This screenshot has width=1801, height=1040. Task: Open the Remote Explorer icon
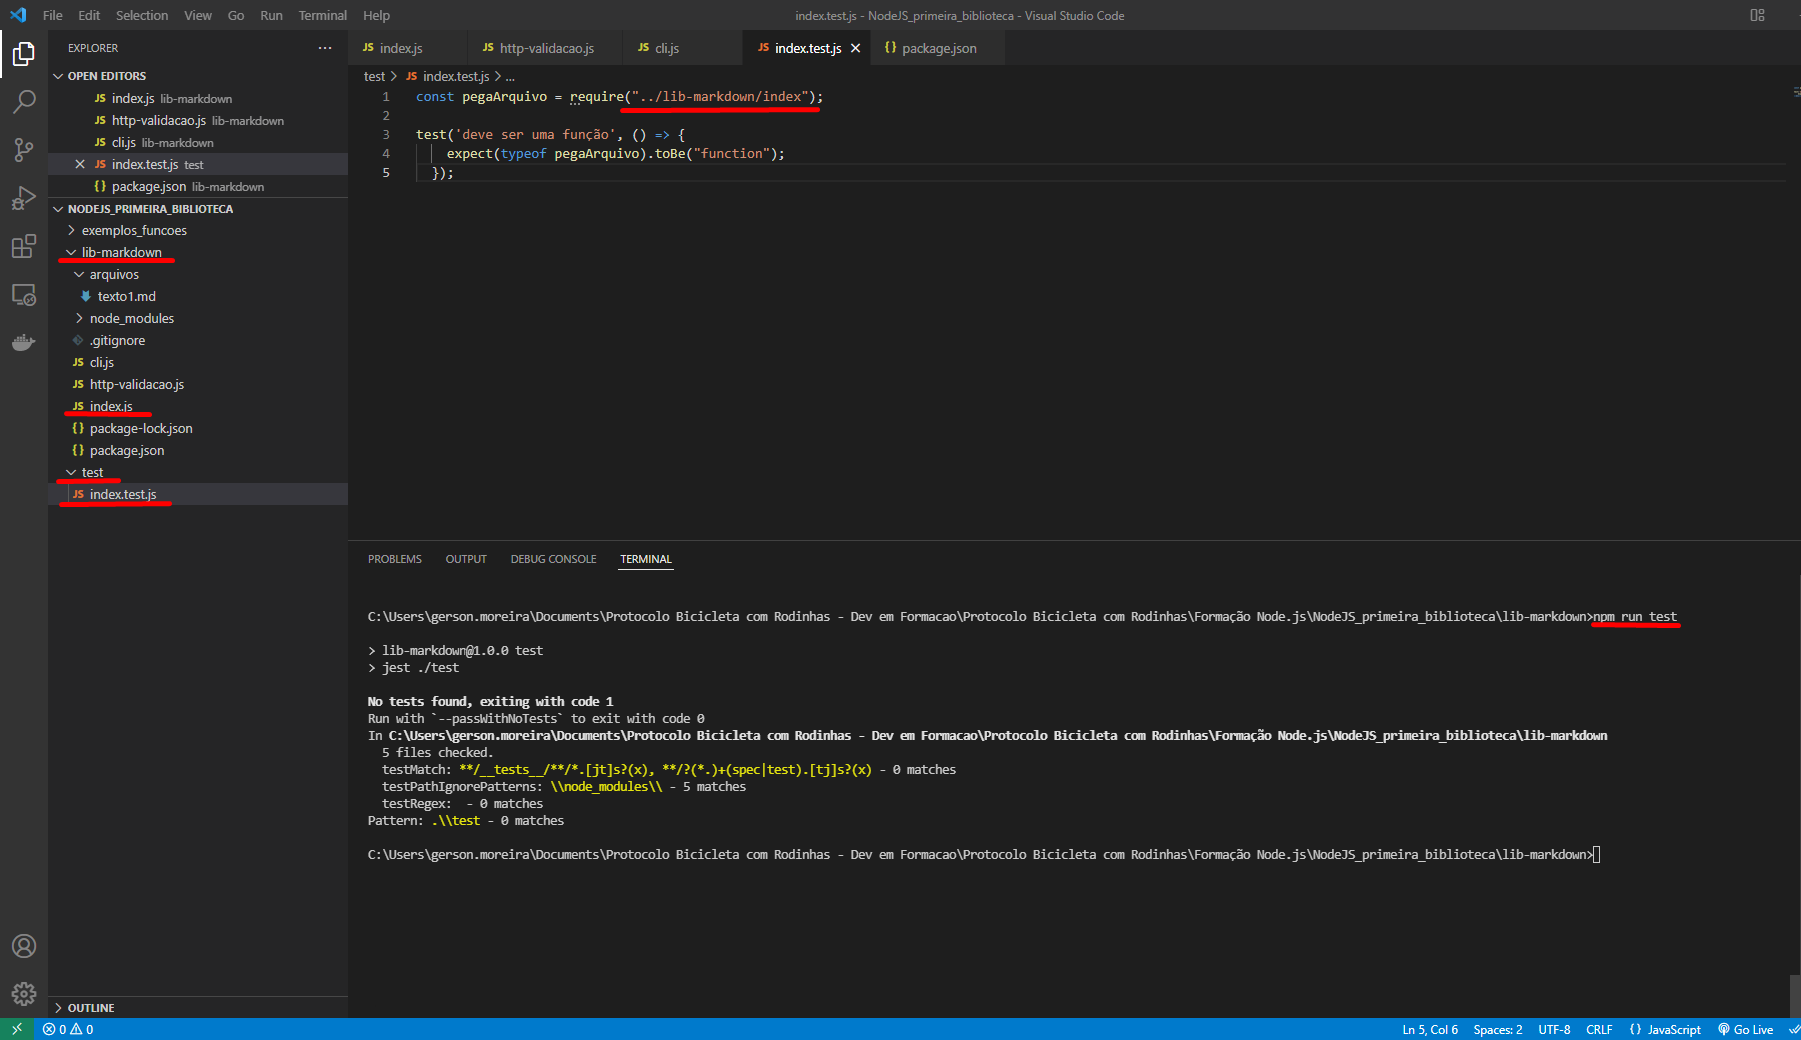click(24, 295)
